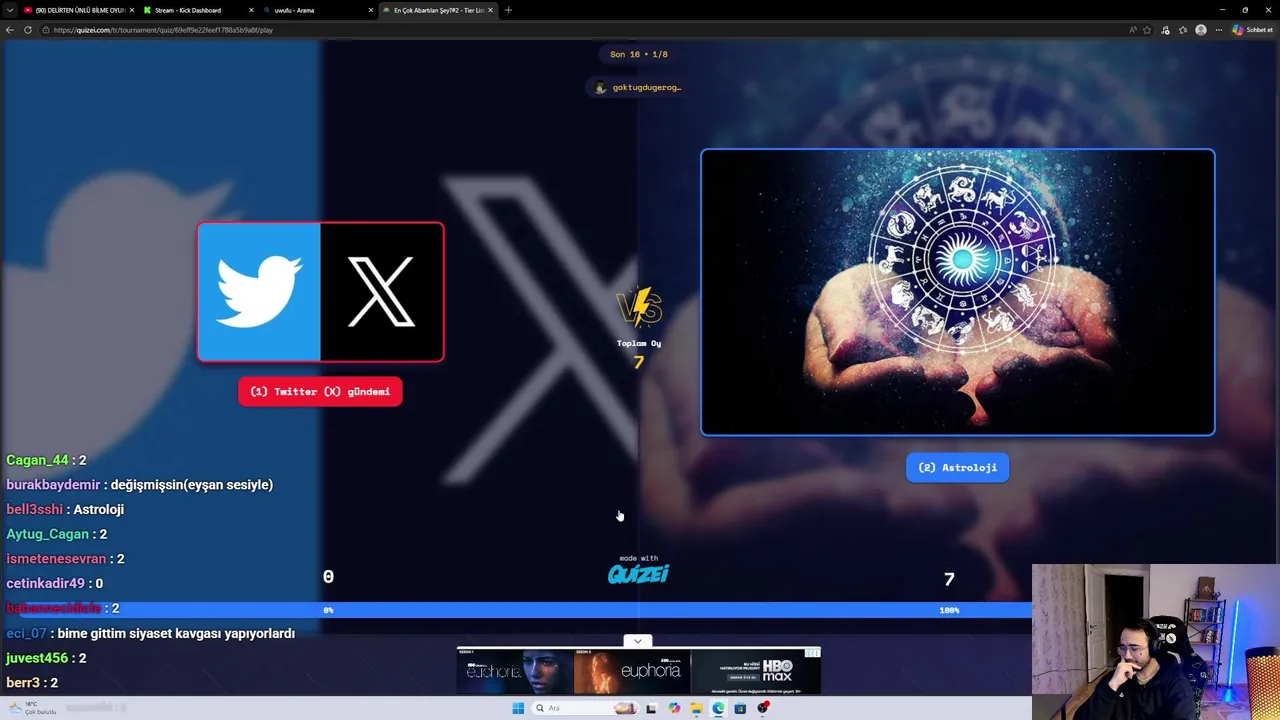The height and width of the screenshot is (720, 1280).
Task: Open the HBO Max ad panel
Action: 755,672
